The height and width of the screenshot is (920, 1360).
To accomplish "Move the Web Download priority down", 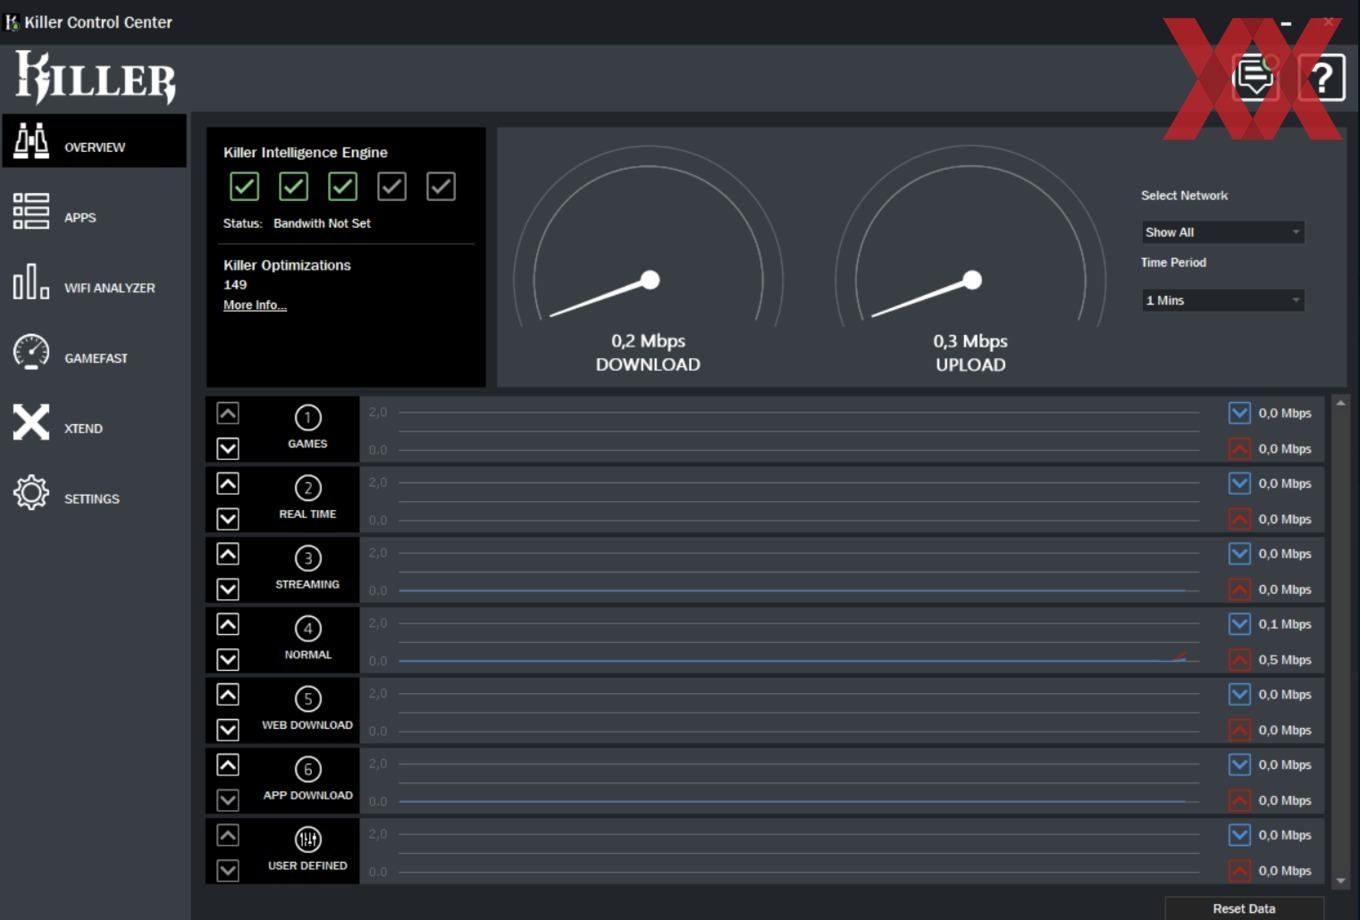I will [228, 729].
